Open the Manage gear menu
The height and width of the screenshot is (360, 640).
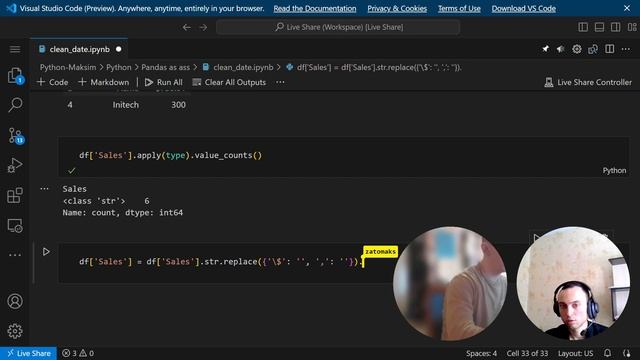click(x=15, y=331)
